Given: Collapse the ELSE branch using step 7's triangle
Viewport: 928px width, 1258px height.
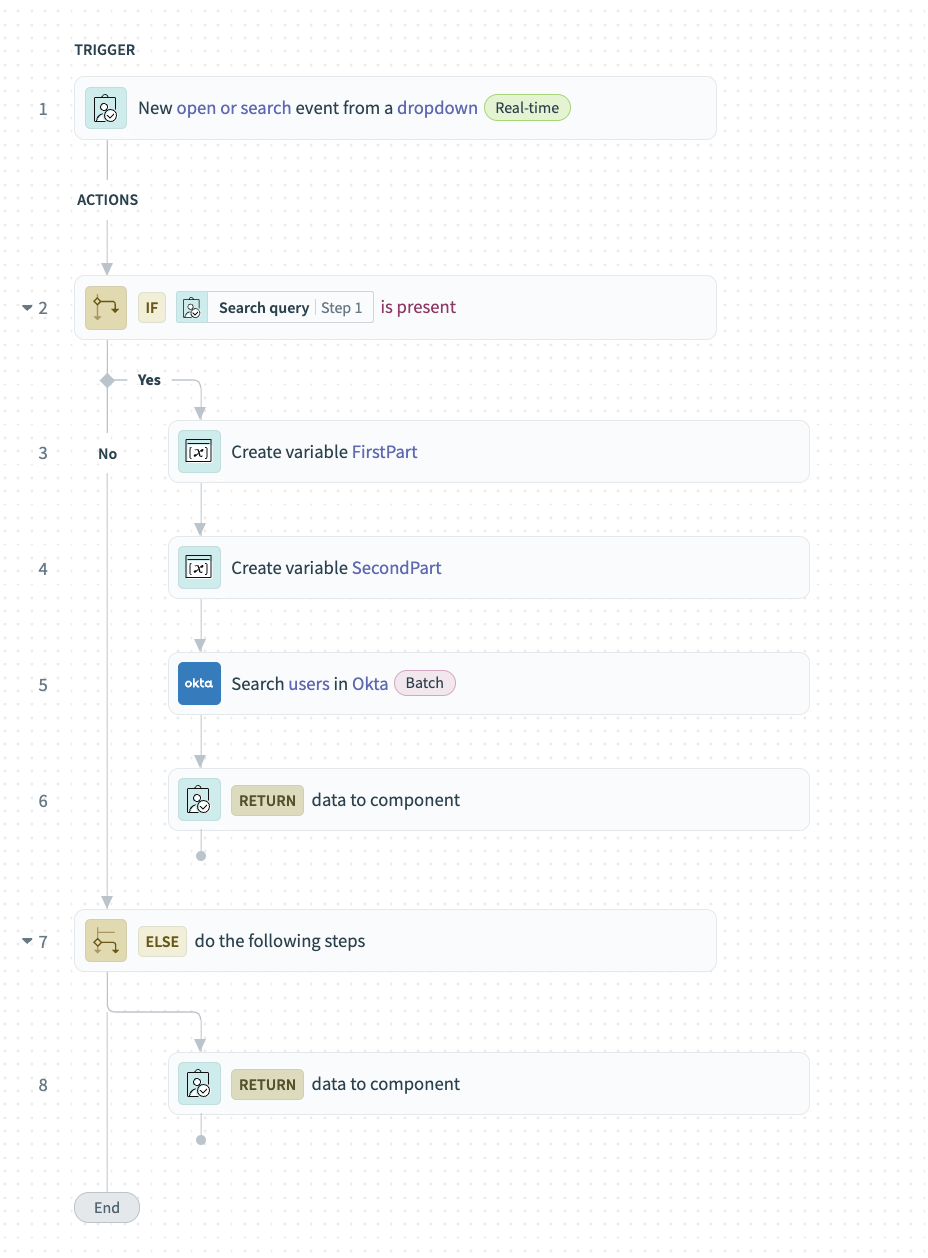Looking at the screenshot, I should coord(28,940).
